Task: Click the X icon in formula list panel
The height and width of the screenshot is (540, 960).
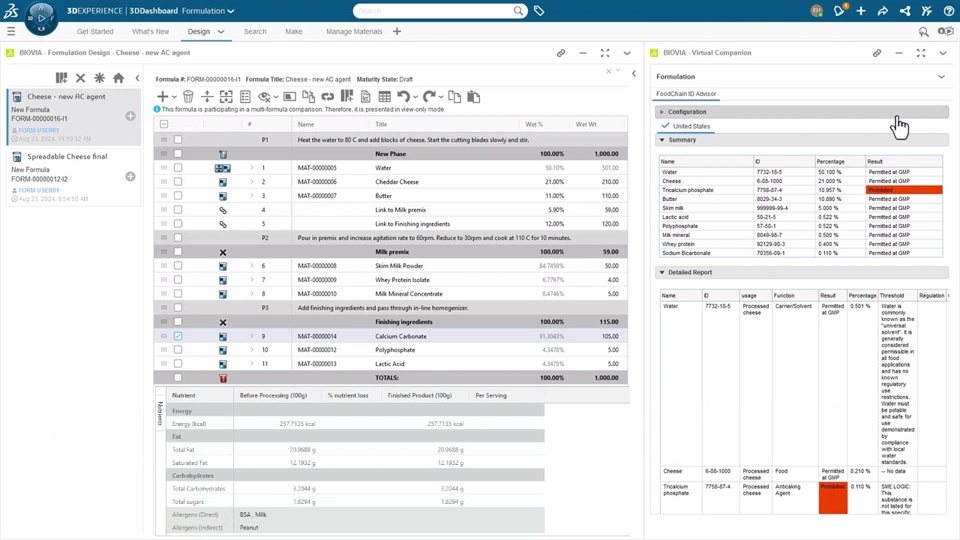Action: pos(80,78)
